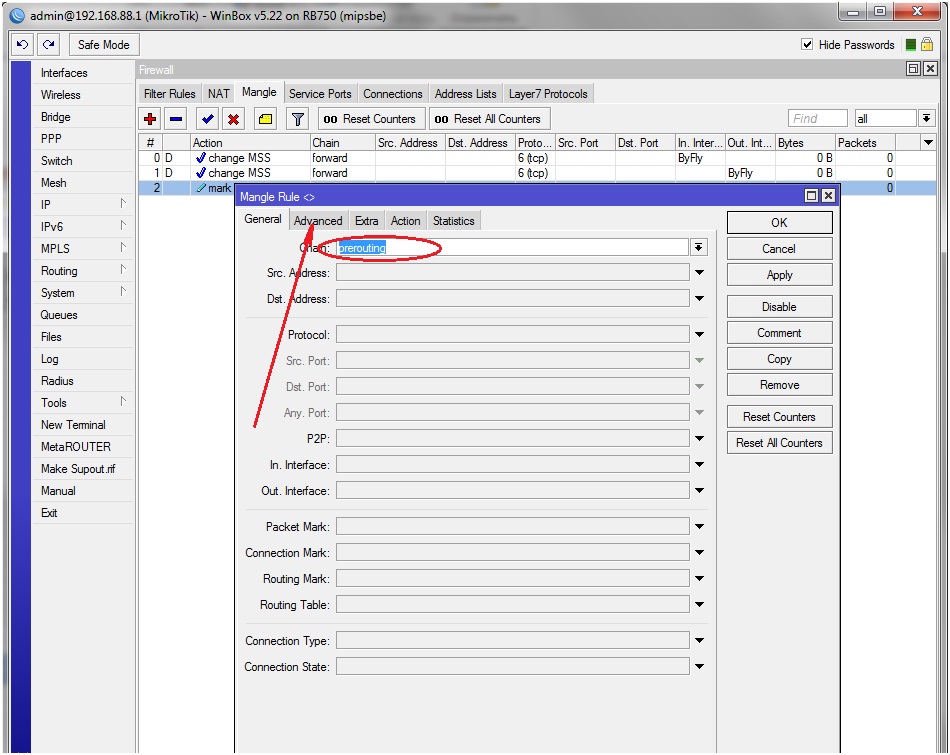Toggle the Hide Passwords checkbox
950x755 pixels.
808,45
